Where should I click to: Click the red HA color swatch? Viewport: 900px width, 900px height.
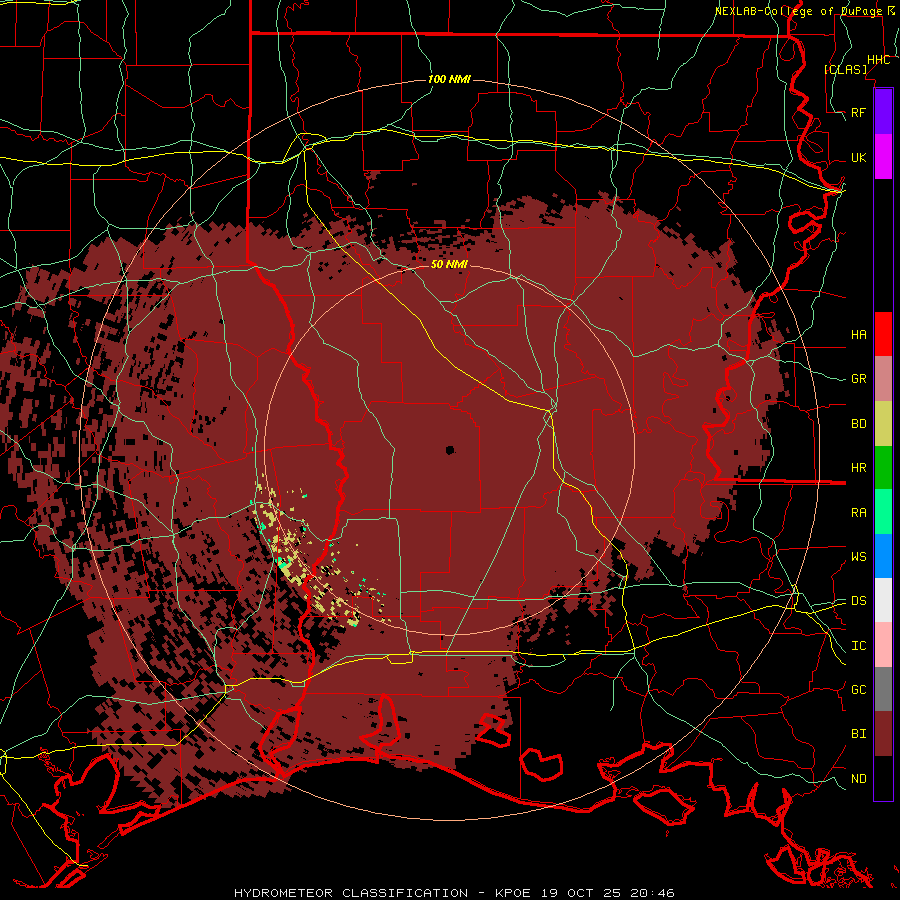tap(883, 334)
